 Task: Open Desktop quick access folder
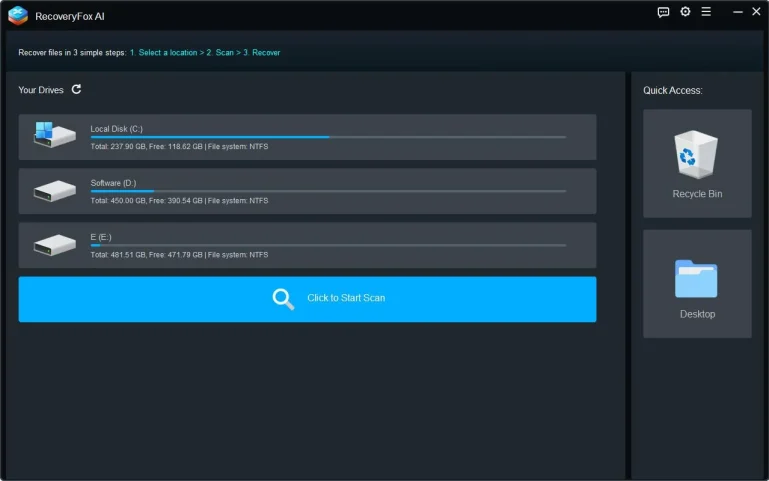click(697, 284)
